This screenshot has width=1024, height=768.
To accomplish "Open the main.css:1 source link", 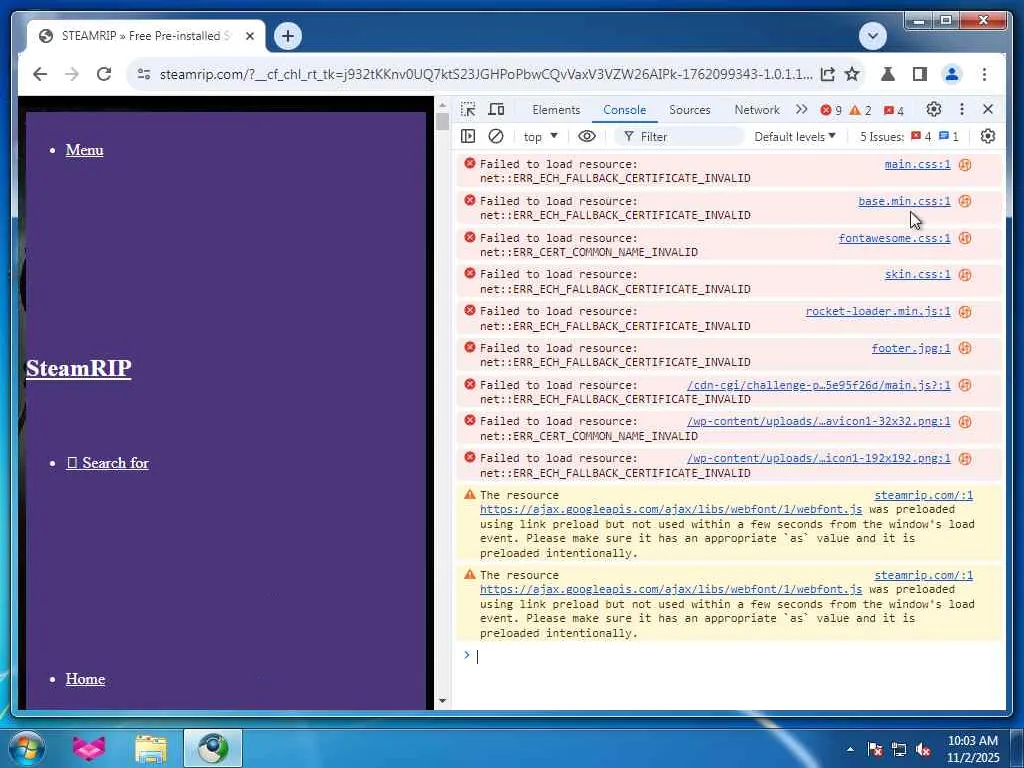I will [x=918, y=164].
